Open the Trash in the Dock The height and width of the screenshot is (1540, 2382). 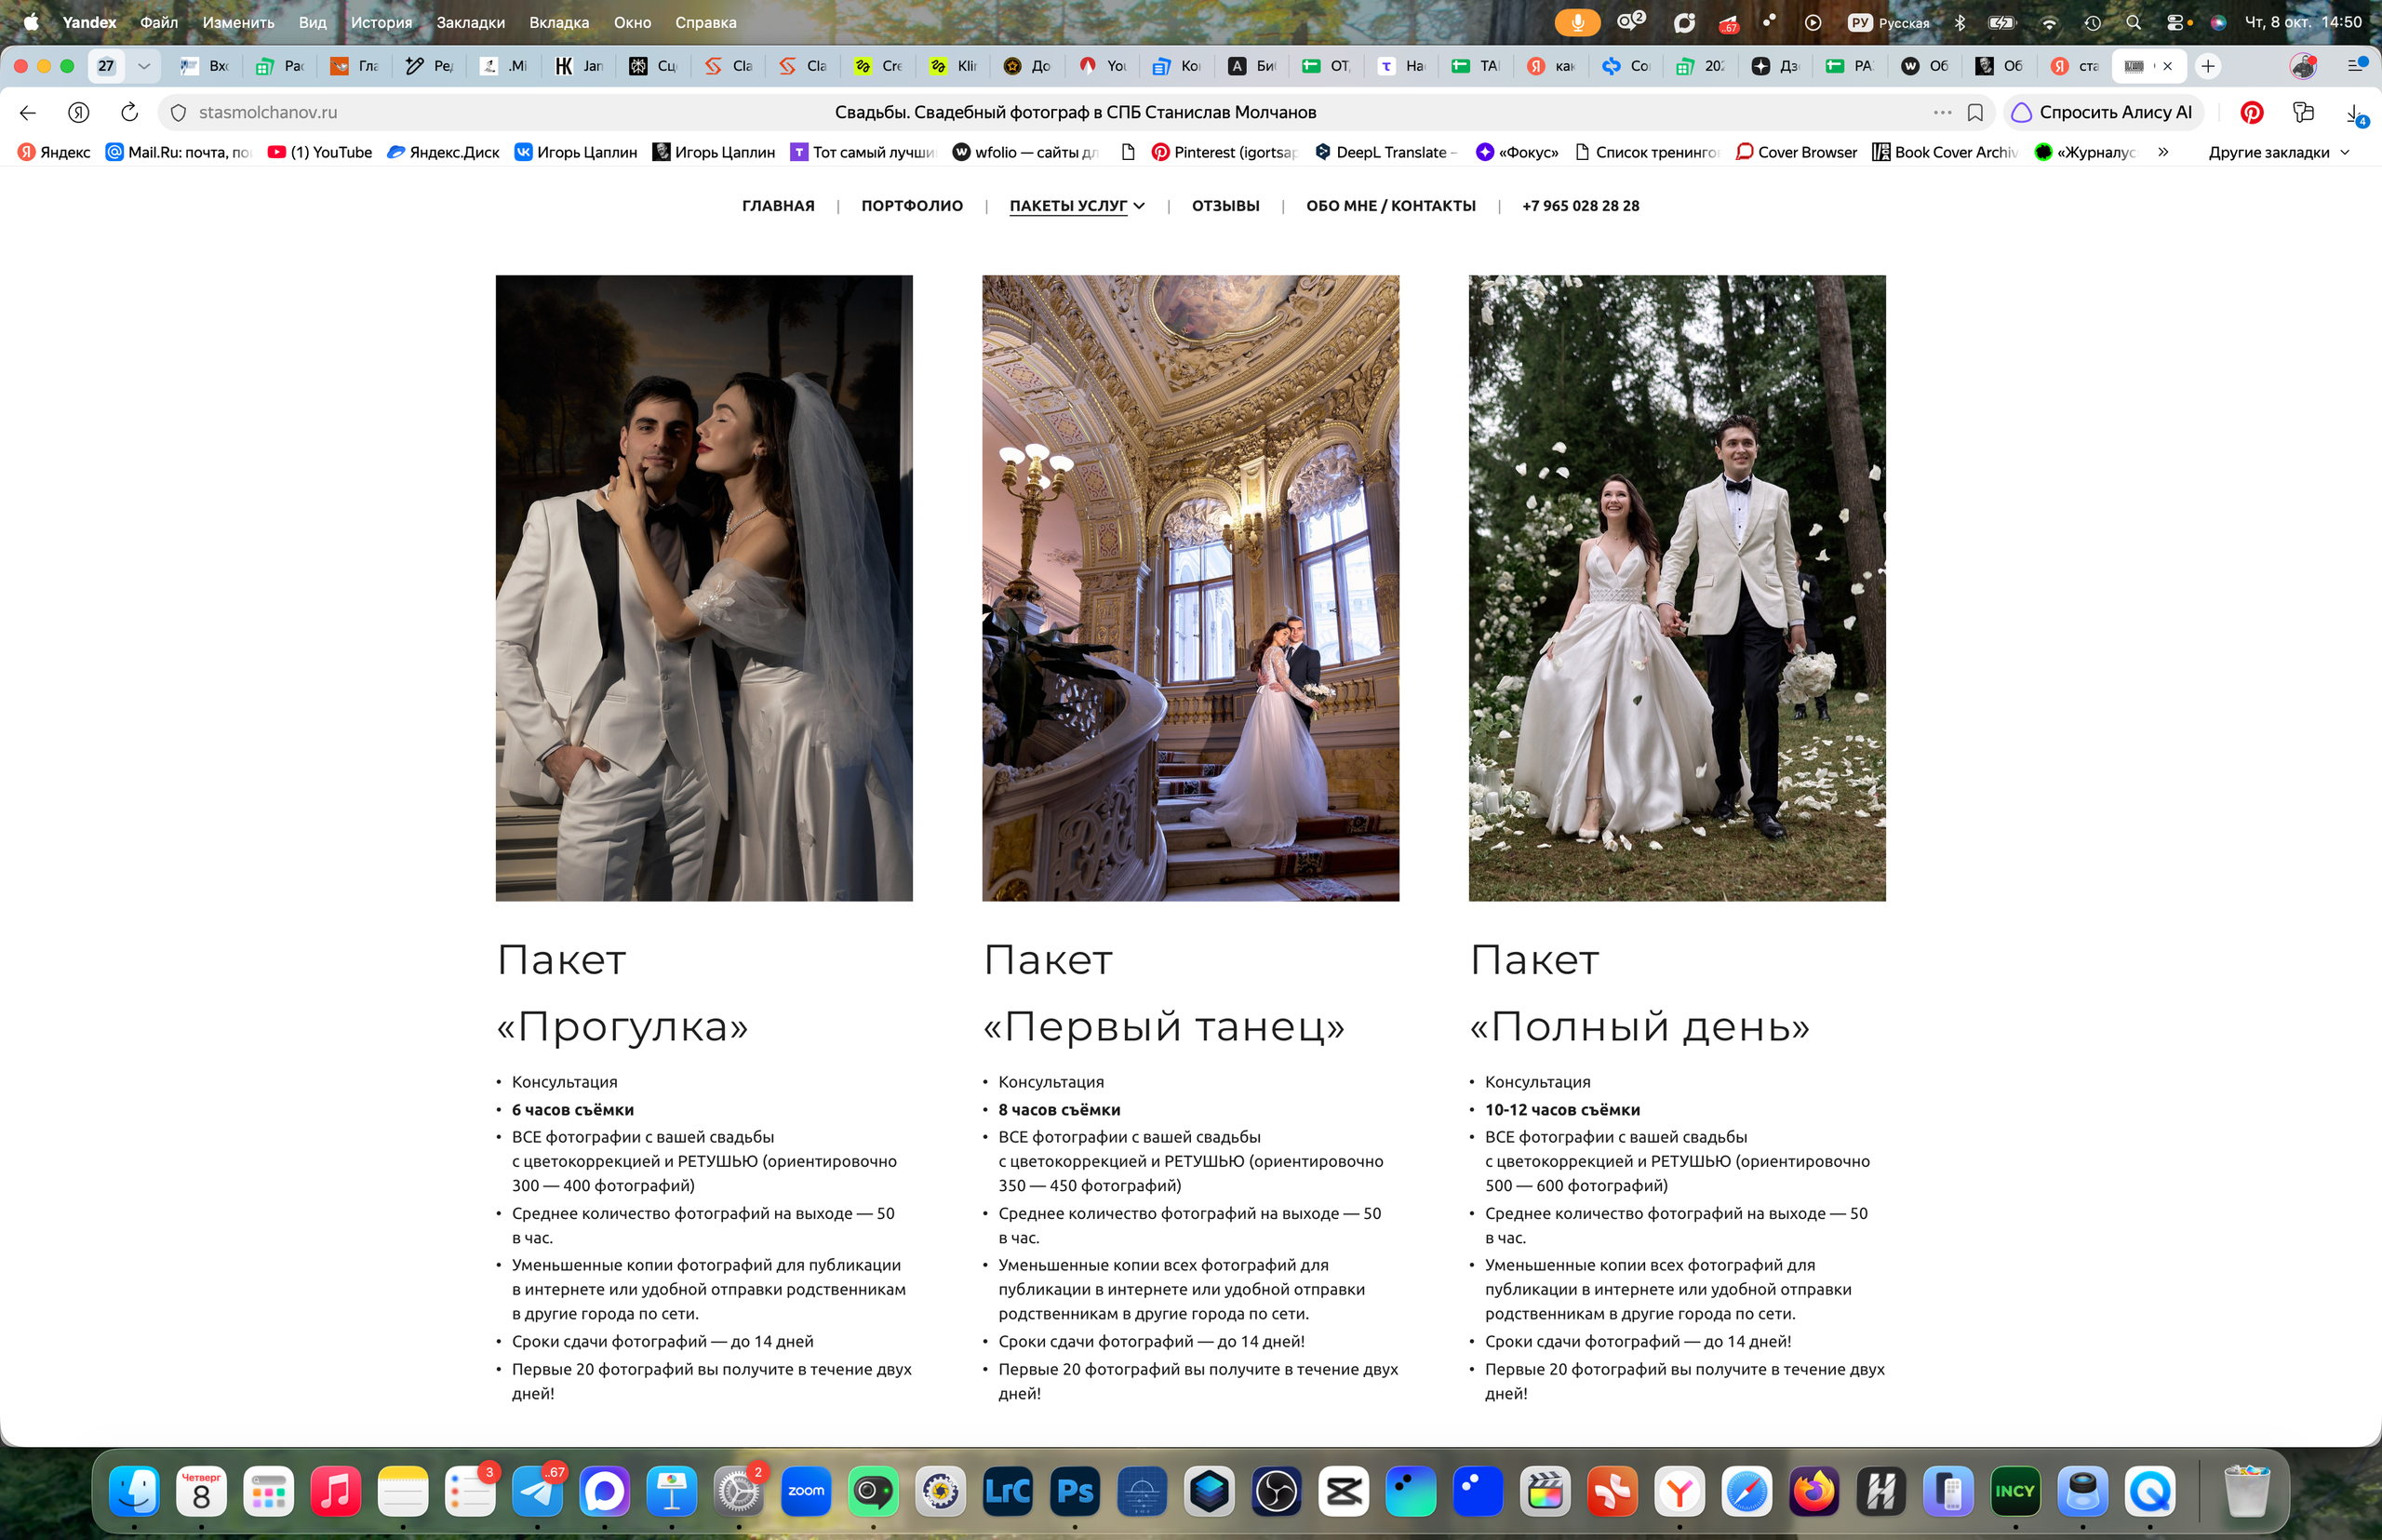2246,1491
